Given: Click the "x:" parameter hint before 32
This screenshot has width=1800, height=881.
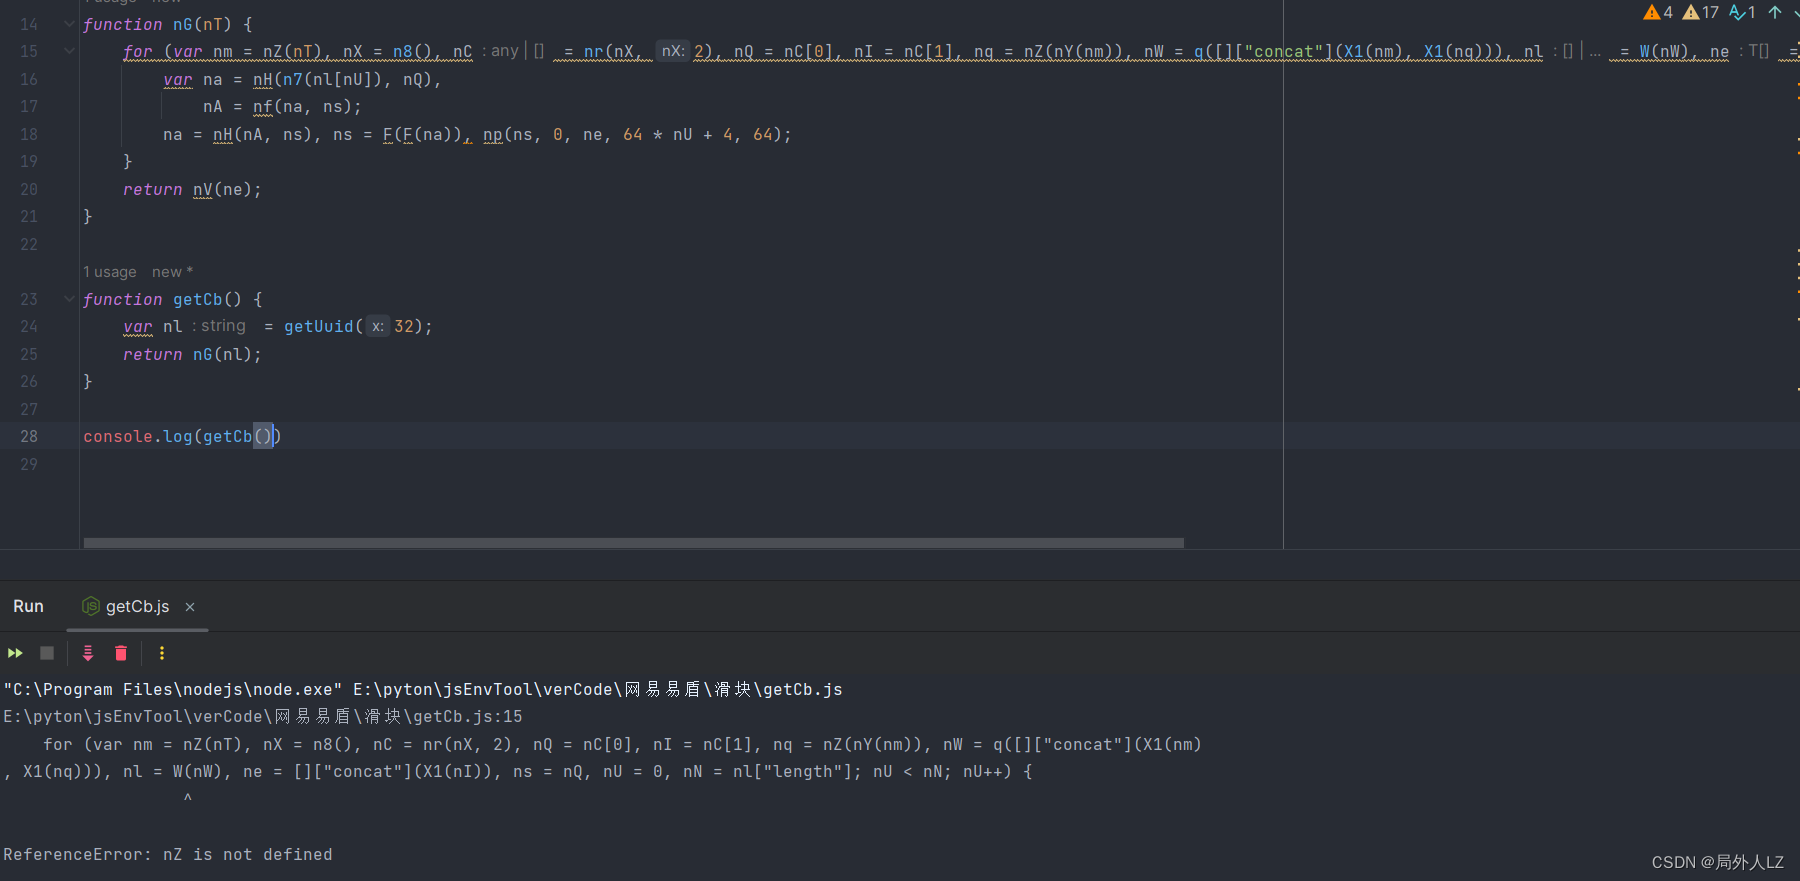Looking at the screenshot, I should pos(377,326).
